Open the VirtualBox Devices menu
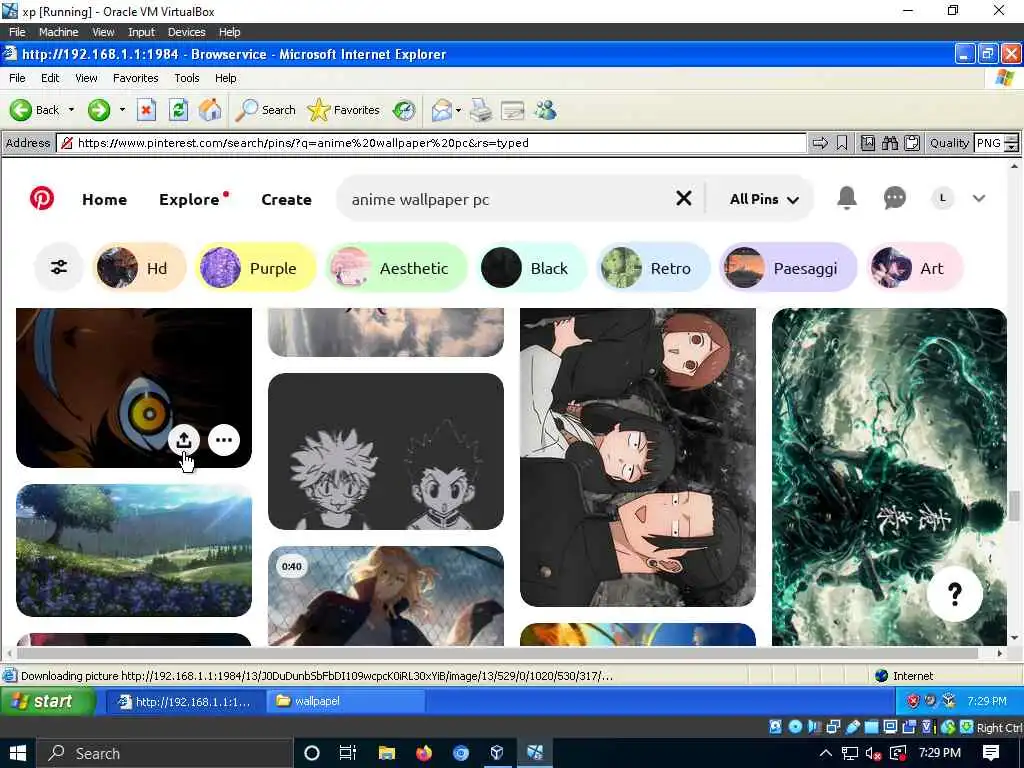The height and width of the screenshot is (768, 1024). click(x=186, y=32)
